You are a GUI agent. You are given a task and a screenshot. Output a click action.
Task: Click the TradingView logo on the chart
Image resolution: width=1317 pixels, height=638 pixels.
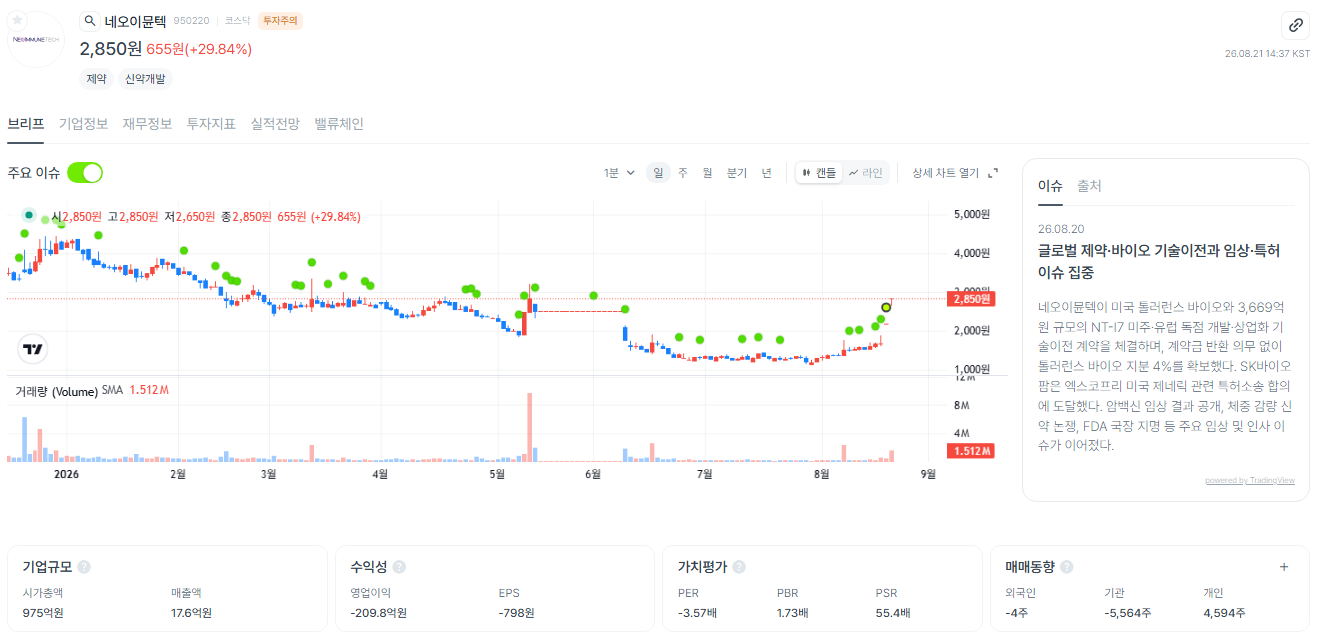coord(33,349)
